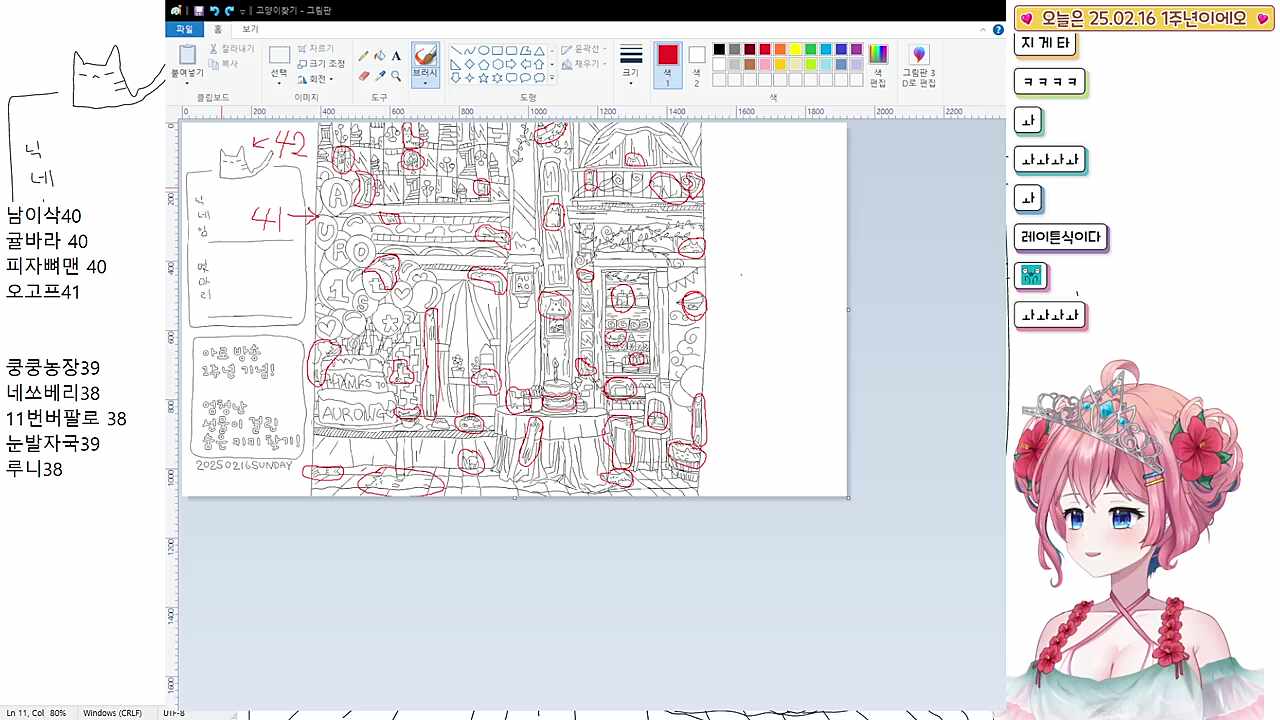Screen dimensions: 1280x720
Task: Click the '오고프41' line in Notepad
Action: click(x=43, y=292)
